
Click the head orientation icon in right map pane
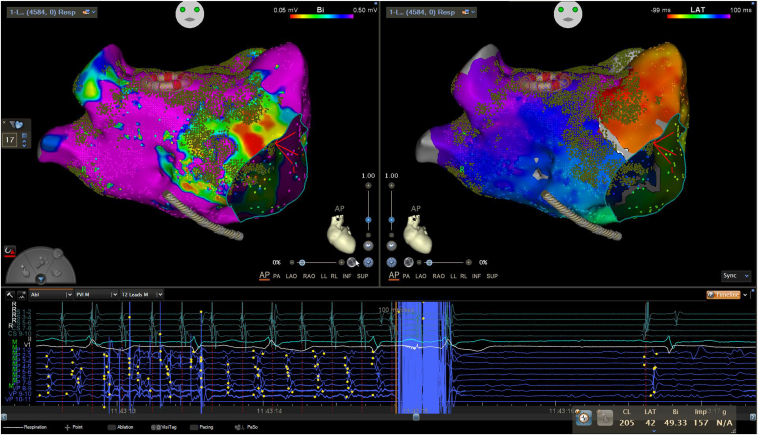pos(569,14)
